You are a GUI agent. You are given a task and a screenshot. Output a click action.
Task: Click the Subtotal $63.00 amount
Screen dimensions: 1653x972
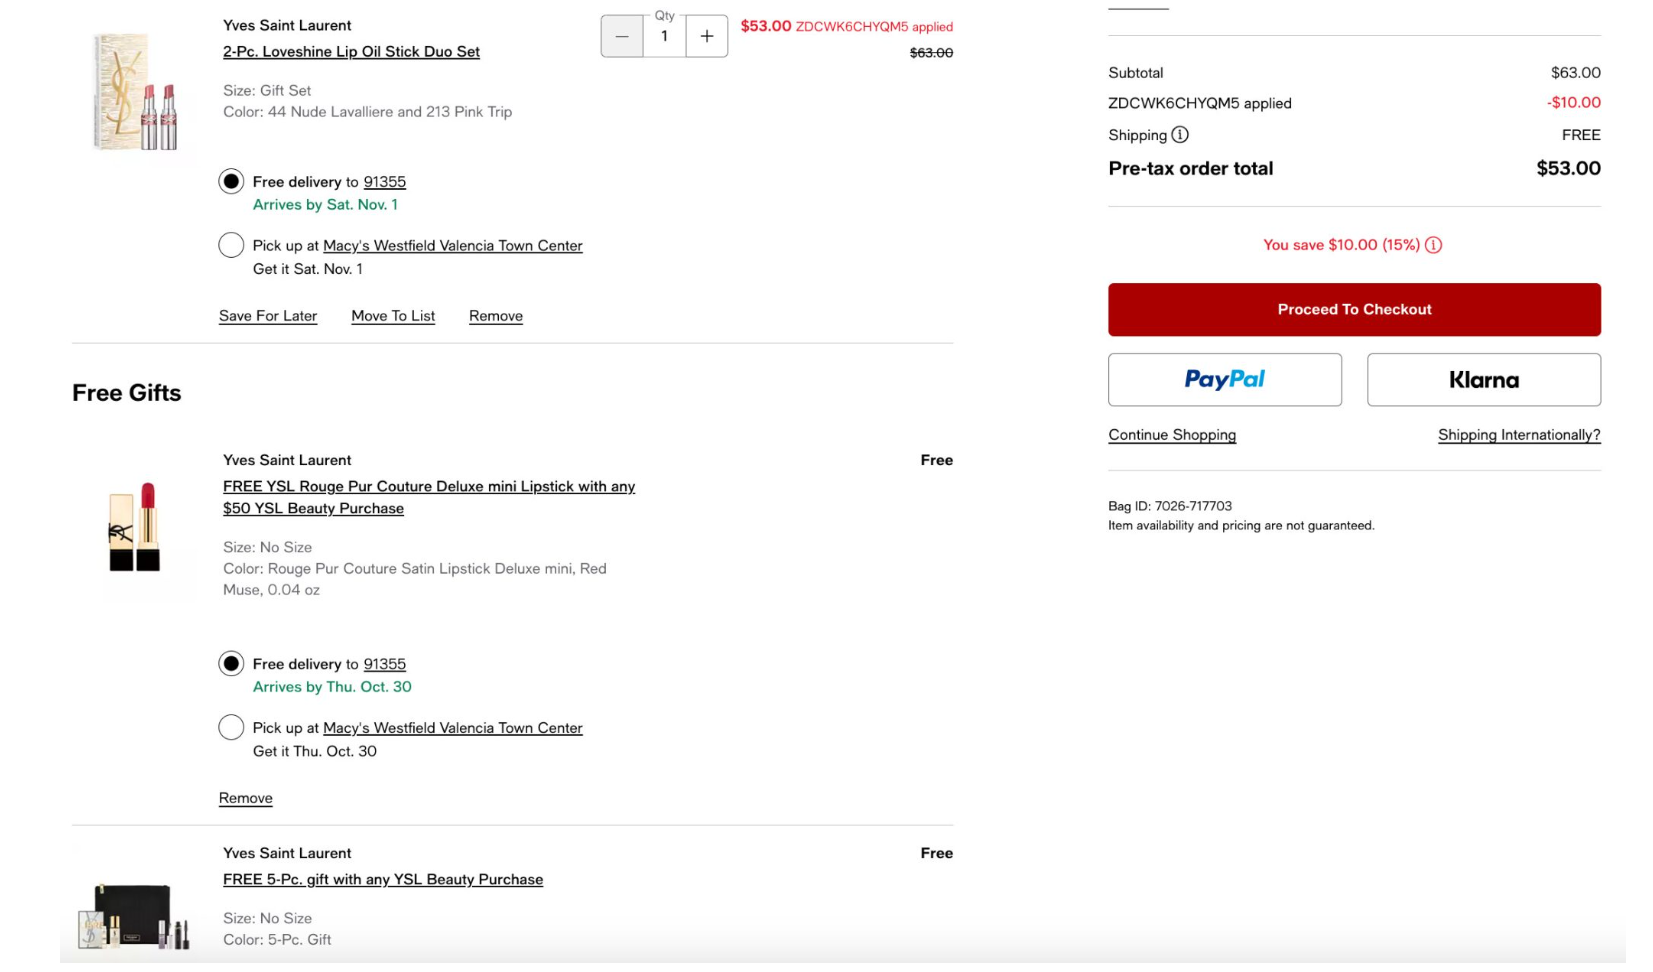click(x=1576, y=73)
